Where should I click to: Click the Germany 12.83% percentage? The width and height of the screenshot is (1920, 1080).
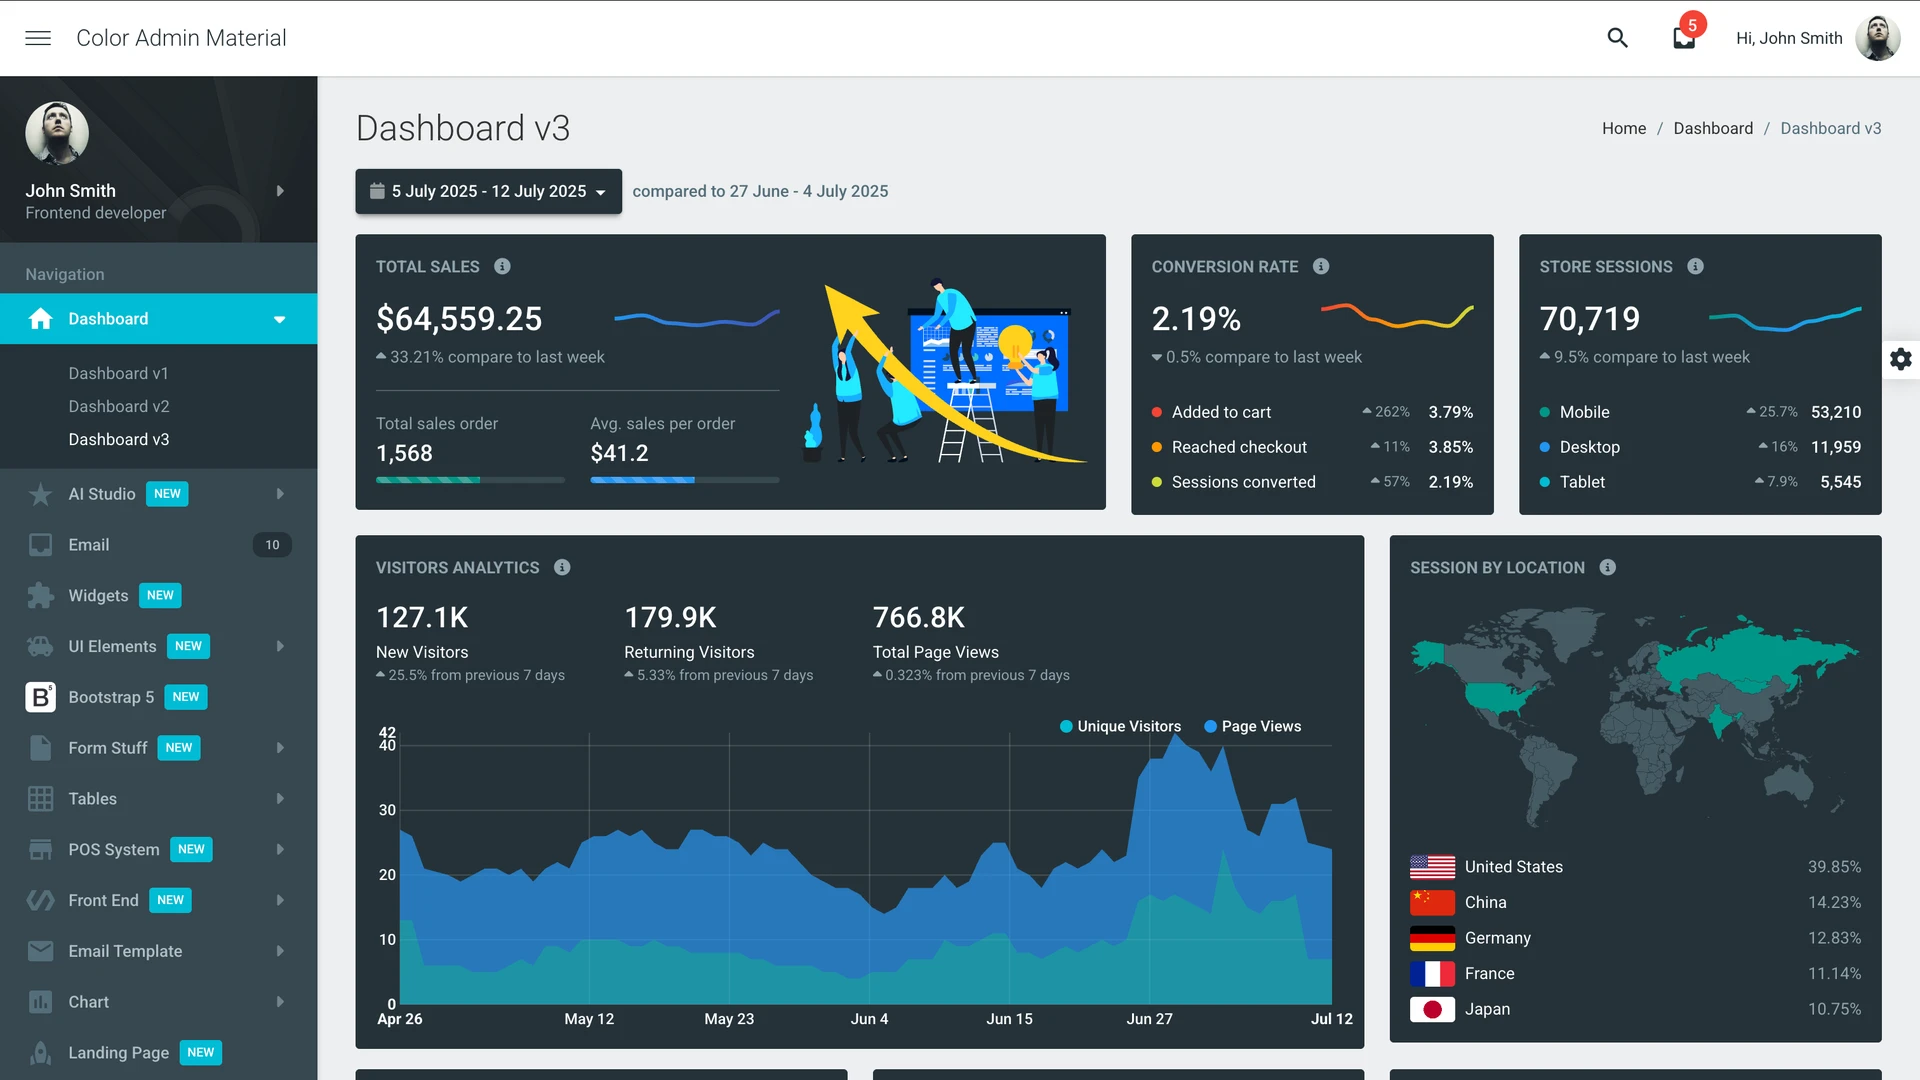(x=1834, y=938)
